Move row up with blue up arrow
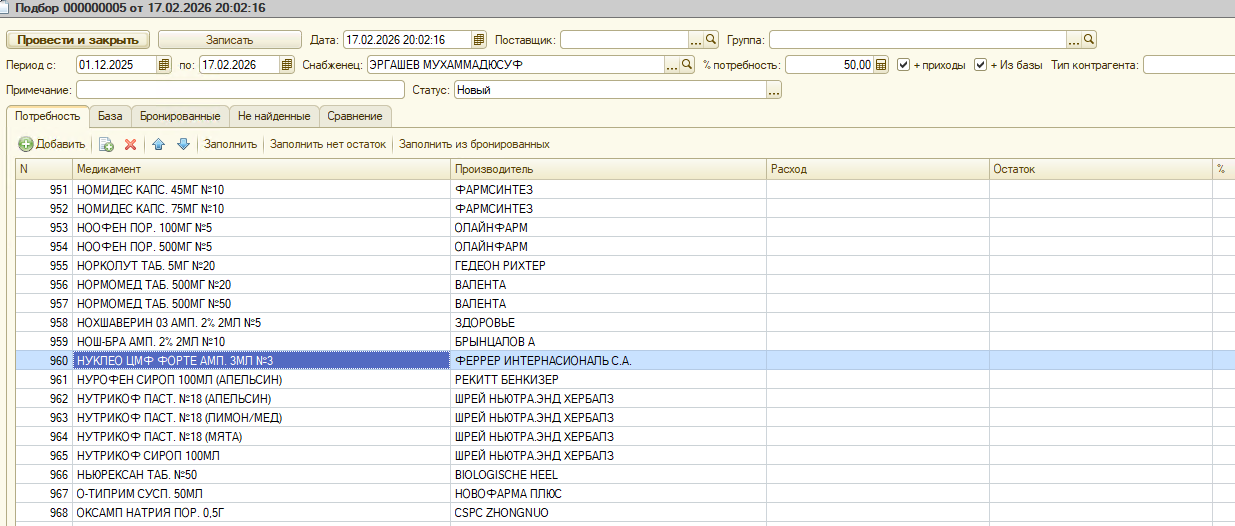 pyautogui.click(x=159, y=144)
